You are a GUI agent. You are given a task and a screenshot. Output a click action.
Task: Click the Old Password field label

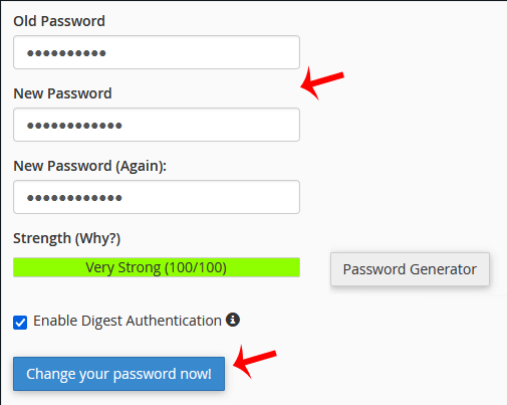coord(59,21)
